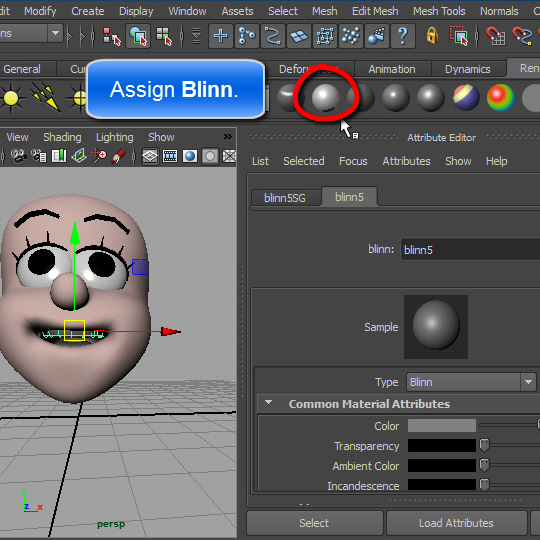The height and width of the screenshot is (540, 540).
Task: Toggle the surfaces selection mask icon
Action: tap(299, 36)
